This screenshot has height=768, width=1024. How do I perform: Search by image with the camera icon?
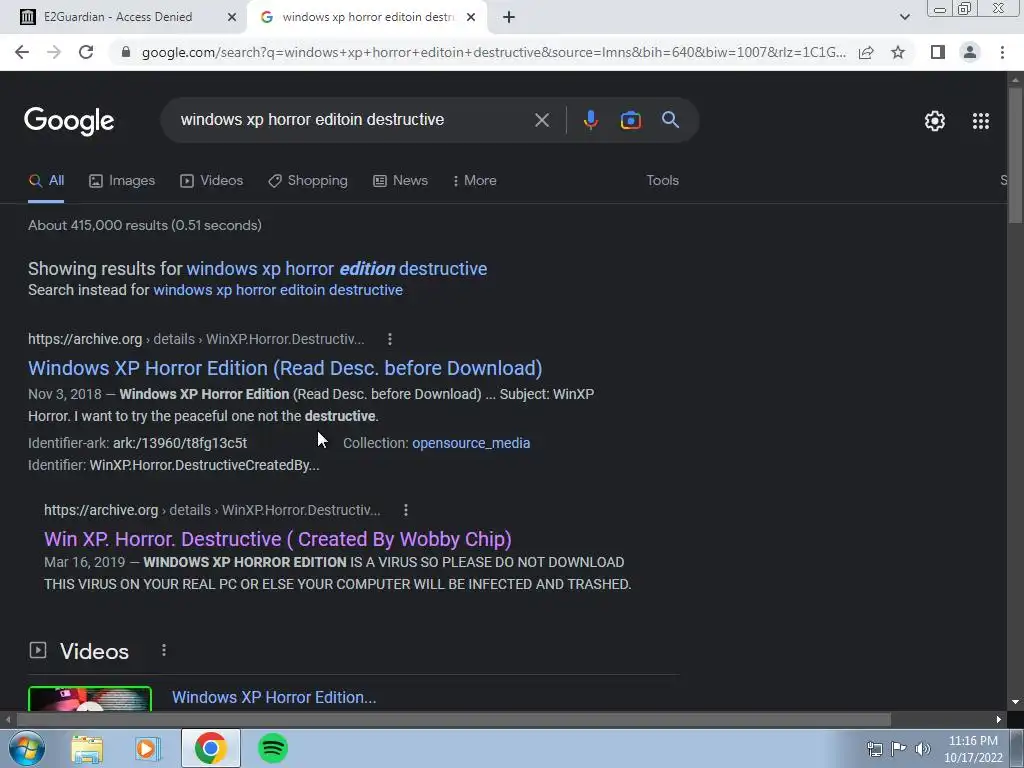coord(630,120)
